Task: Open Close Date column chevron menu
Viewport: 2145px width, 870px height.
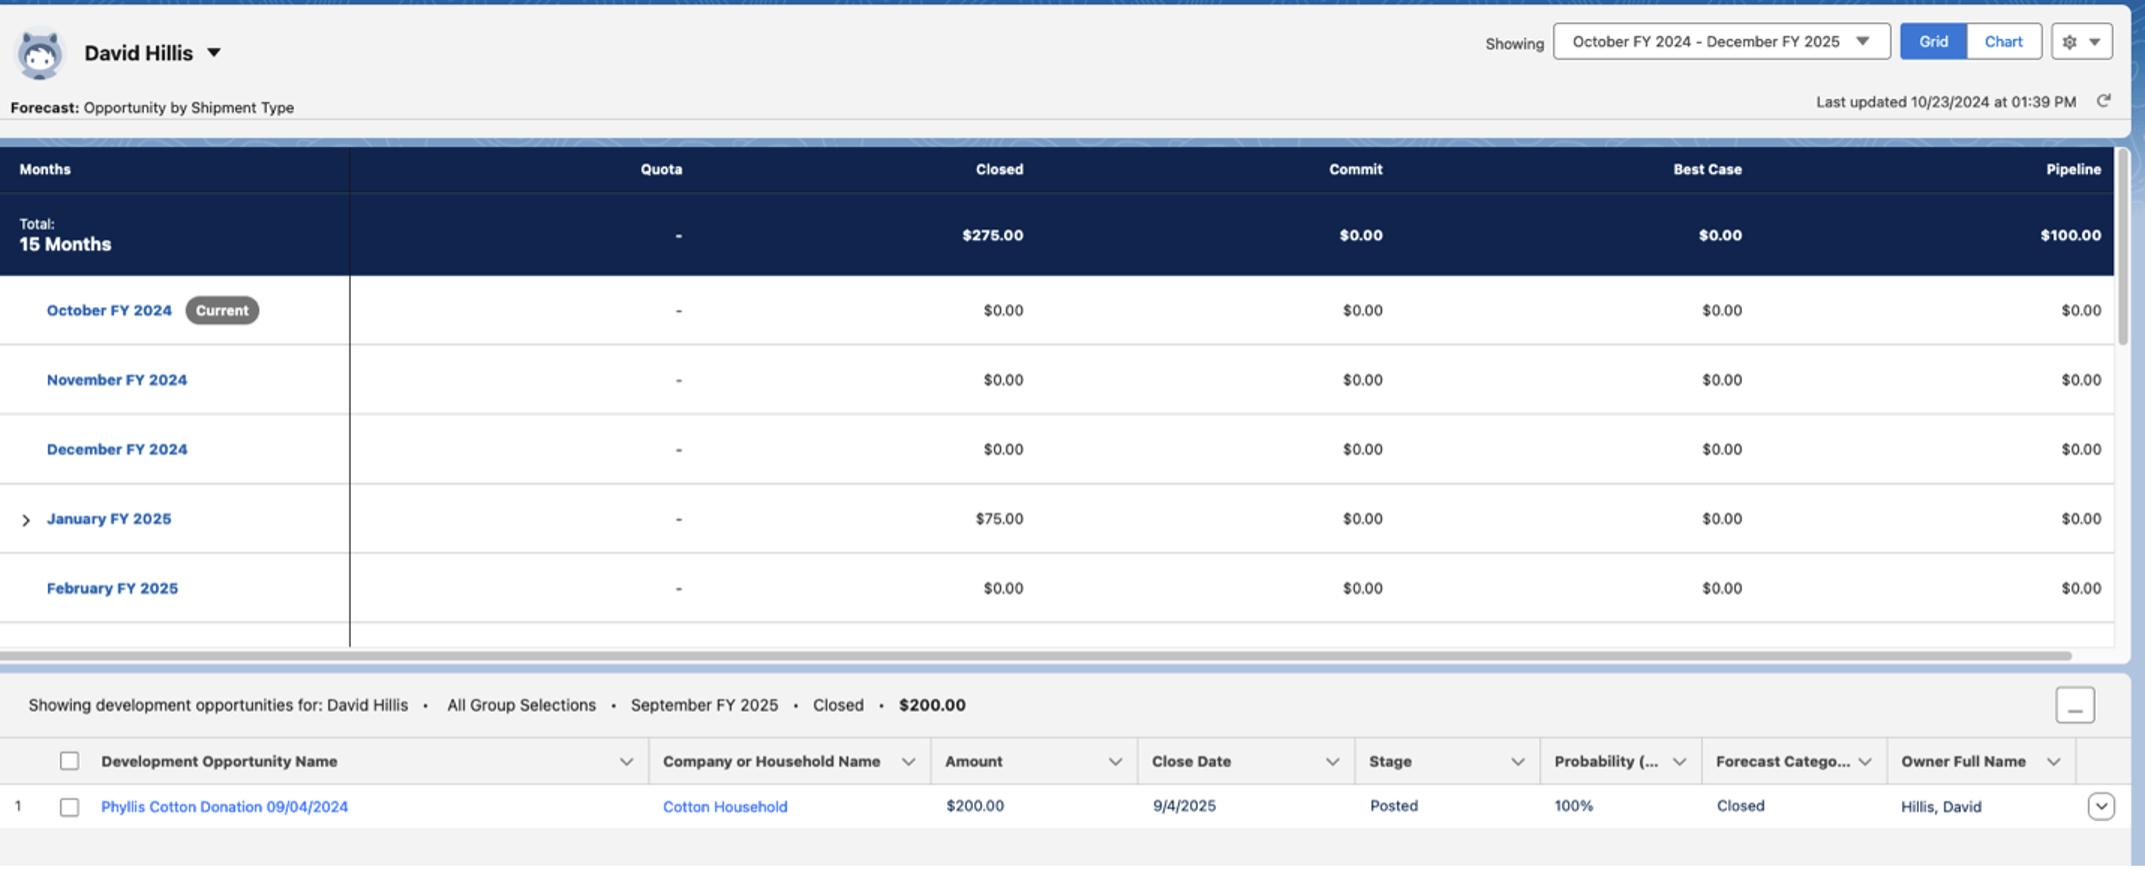Action: pos(1332,762)
